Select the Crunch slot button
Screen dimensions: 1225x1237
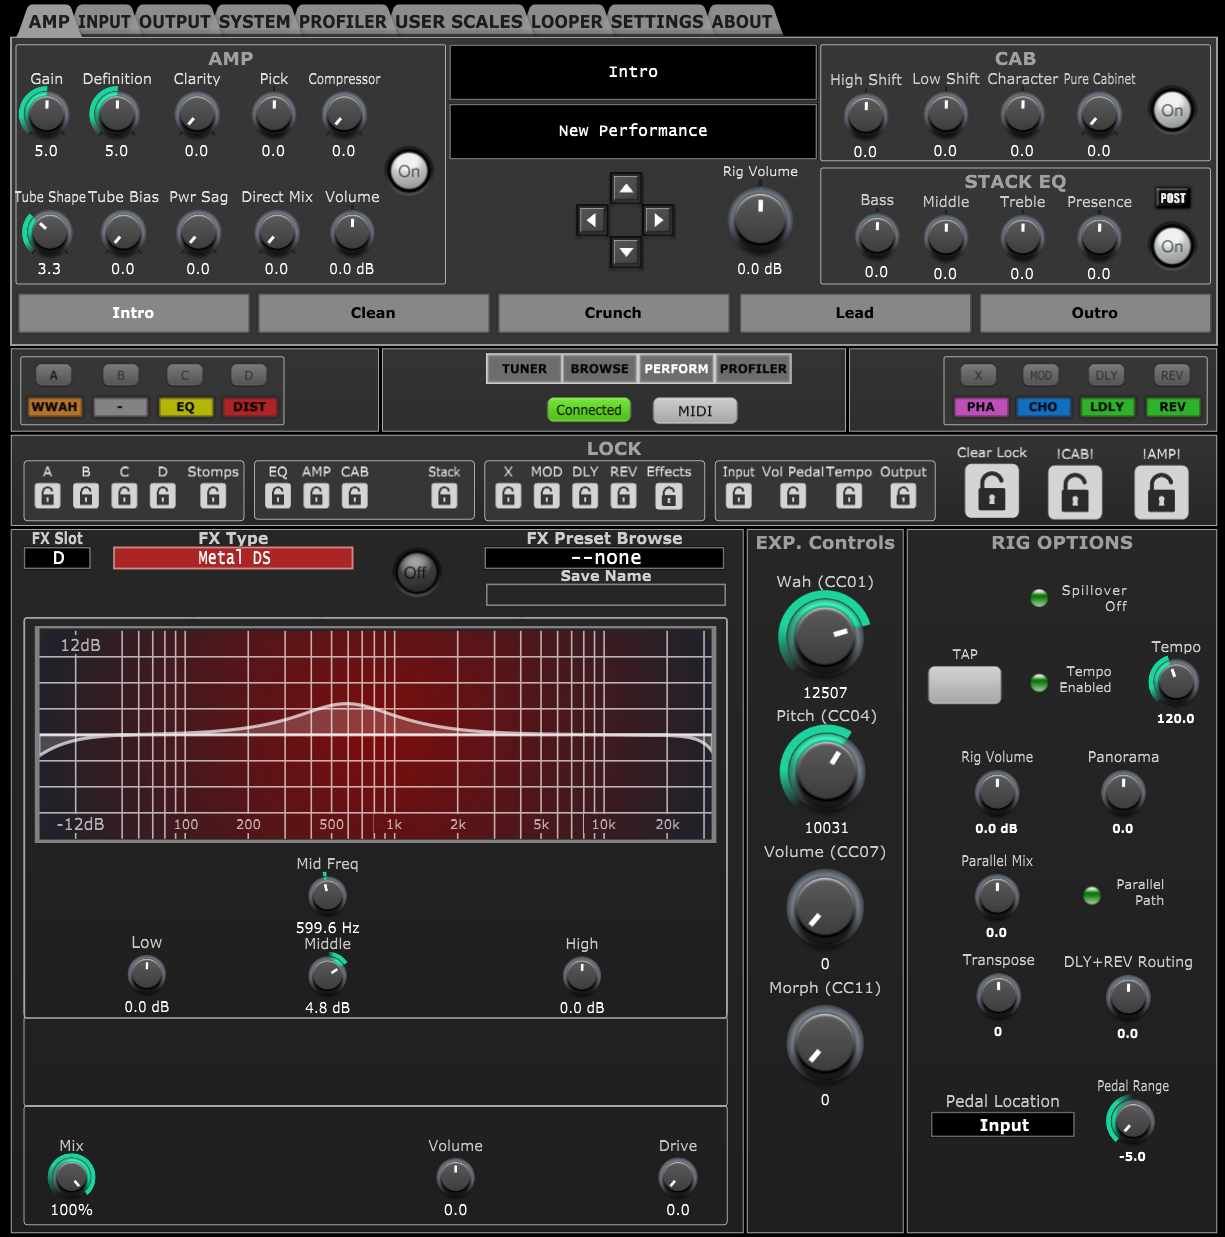[x=613, y=313]
